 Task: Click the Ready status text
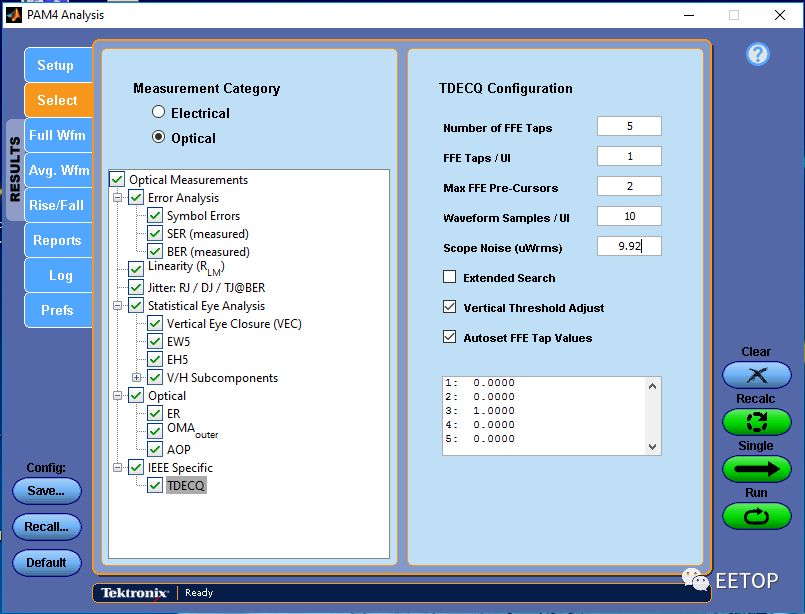(199, 592)
